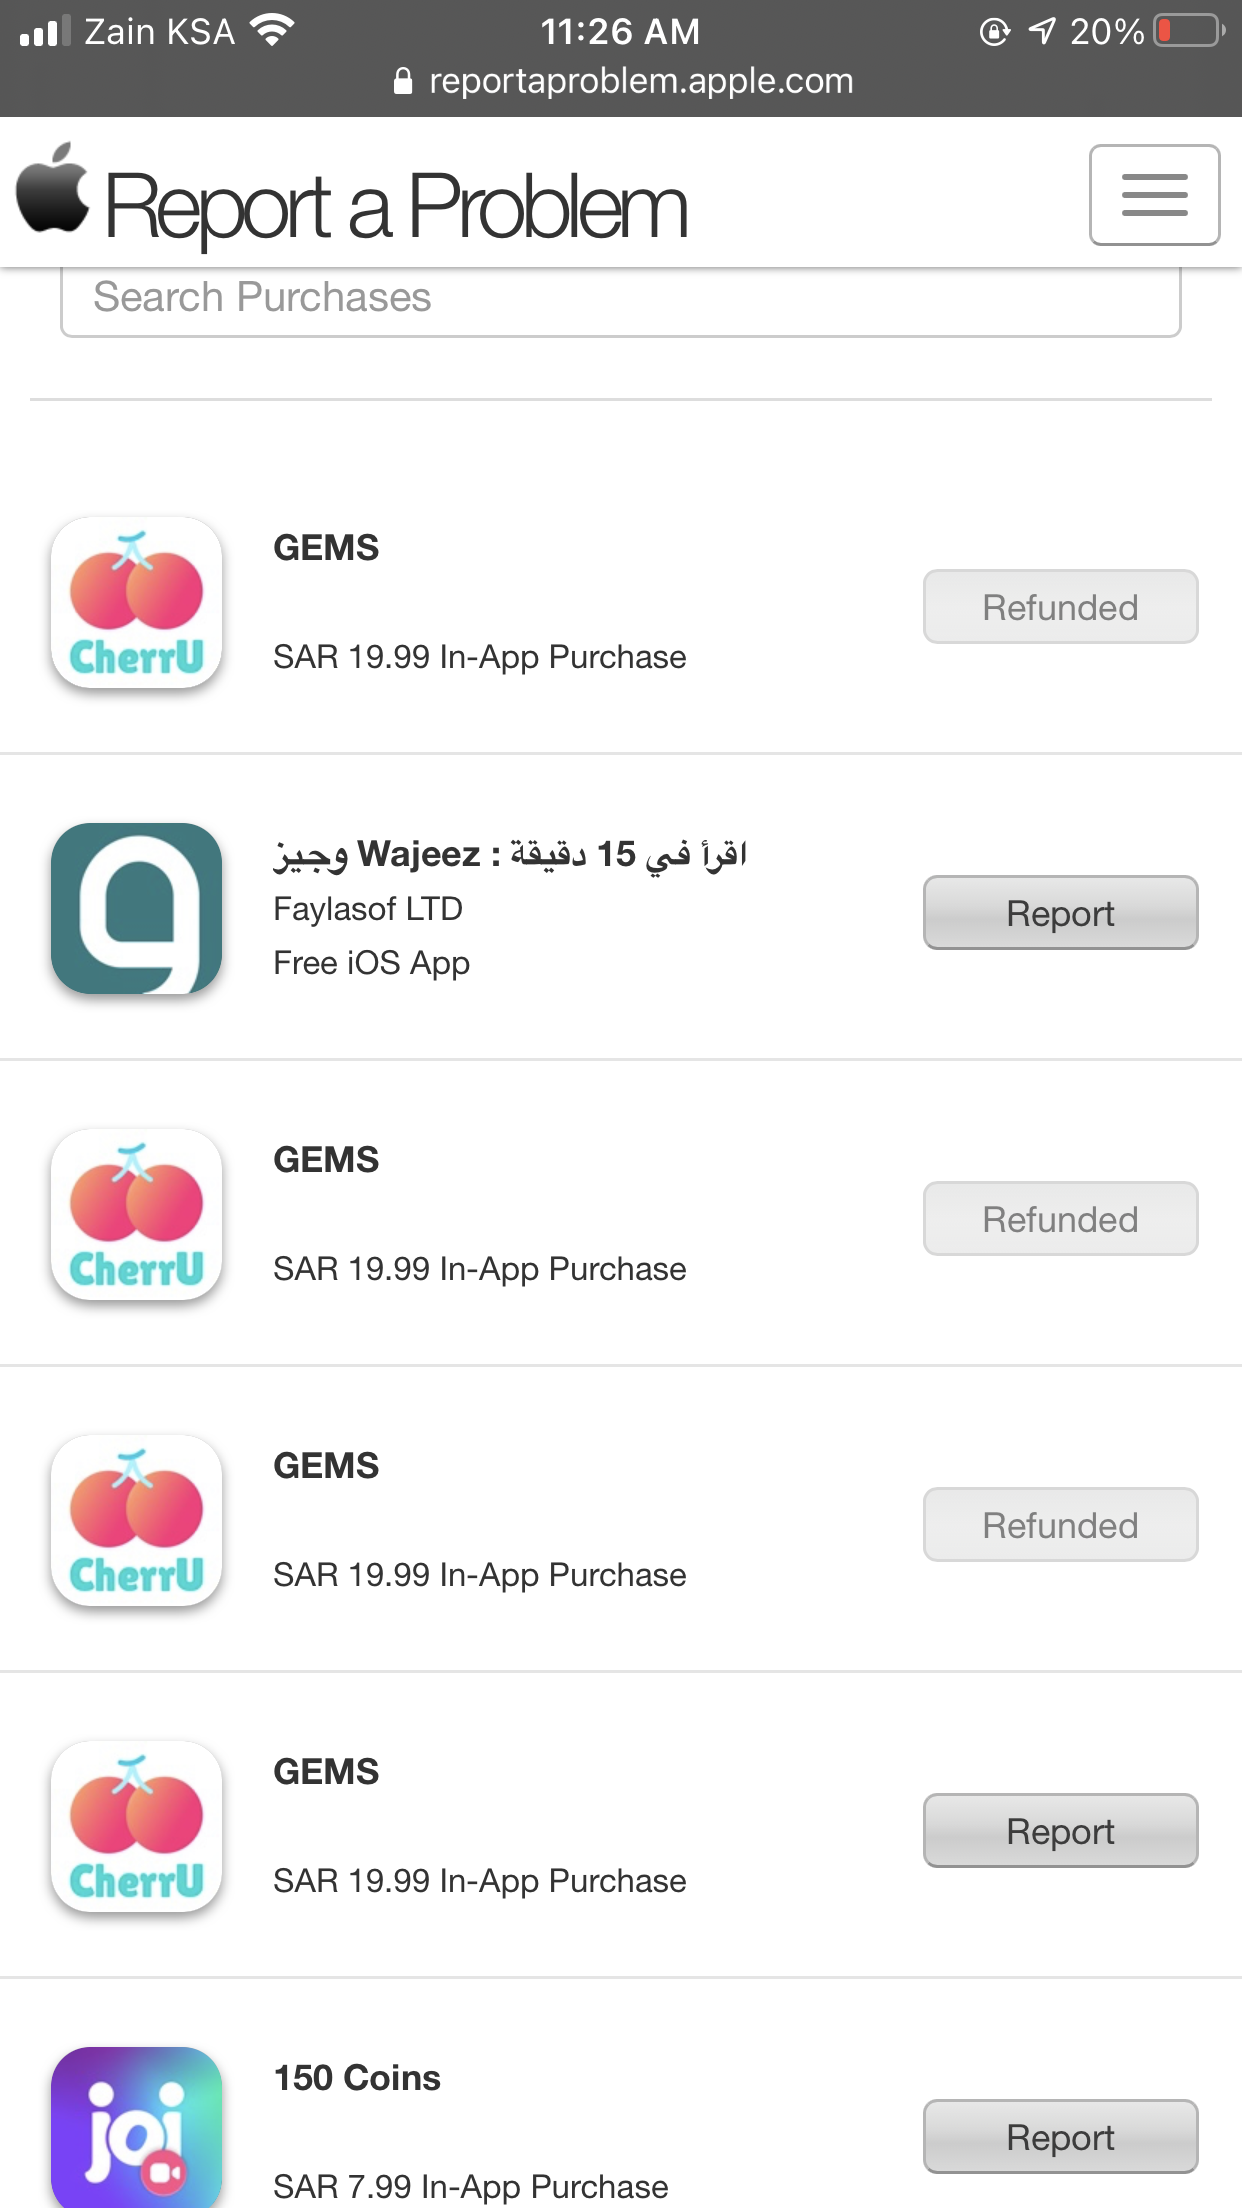Image resolution: width=1242 pixels, height=2208 pixels.
Task: Report the 150 Coins purchase
Action: pyautogui.click(x=1060, y=2137)
